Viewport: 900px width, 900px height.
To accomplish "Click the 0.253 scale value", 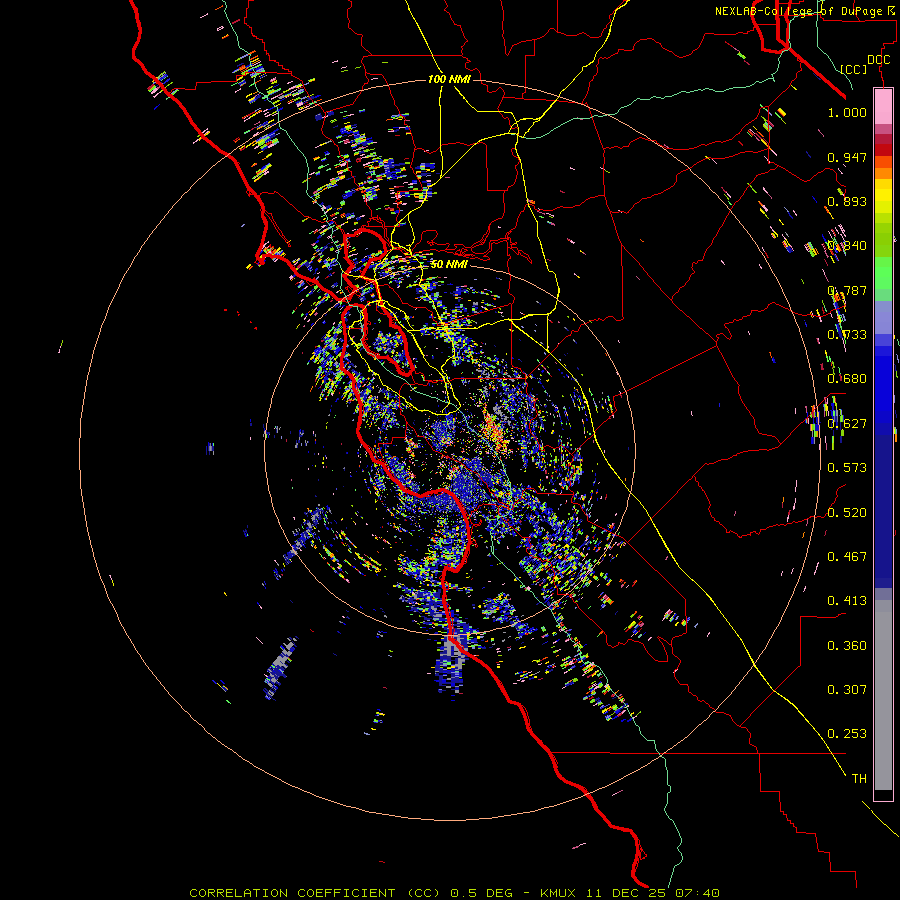I will click(x=847, y=734).
